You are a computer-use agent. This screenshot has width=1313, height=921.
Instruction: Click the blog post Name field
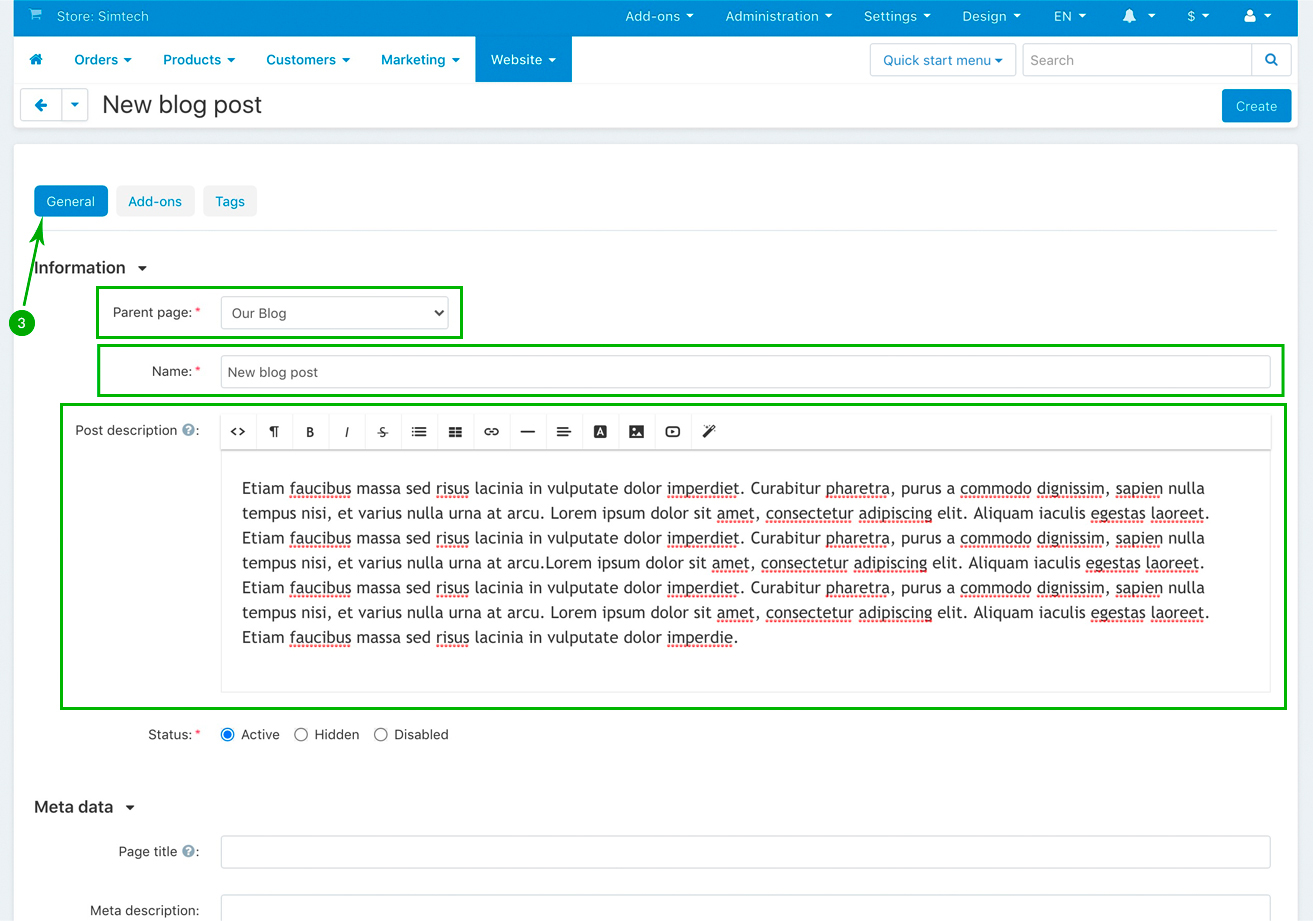[744, 372]
